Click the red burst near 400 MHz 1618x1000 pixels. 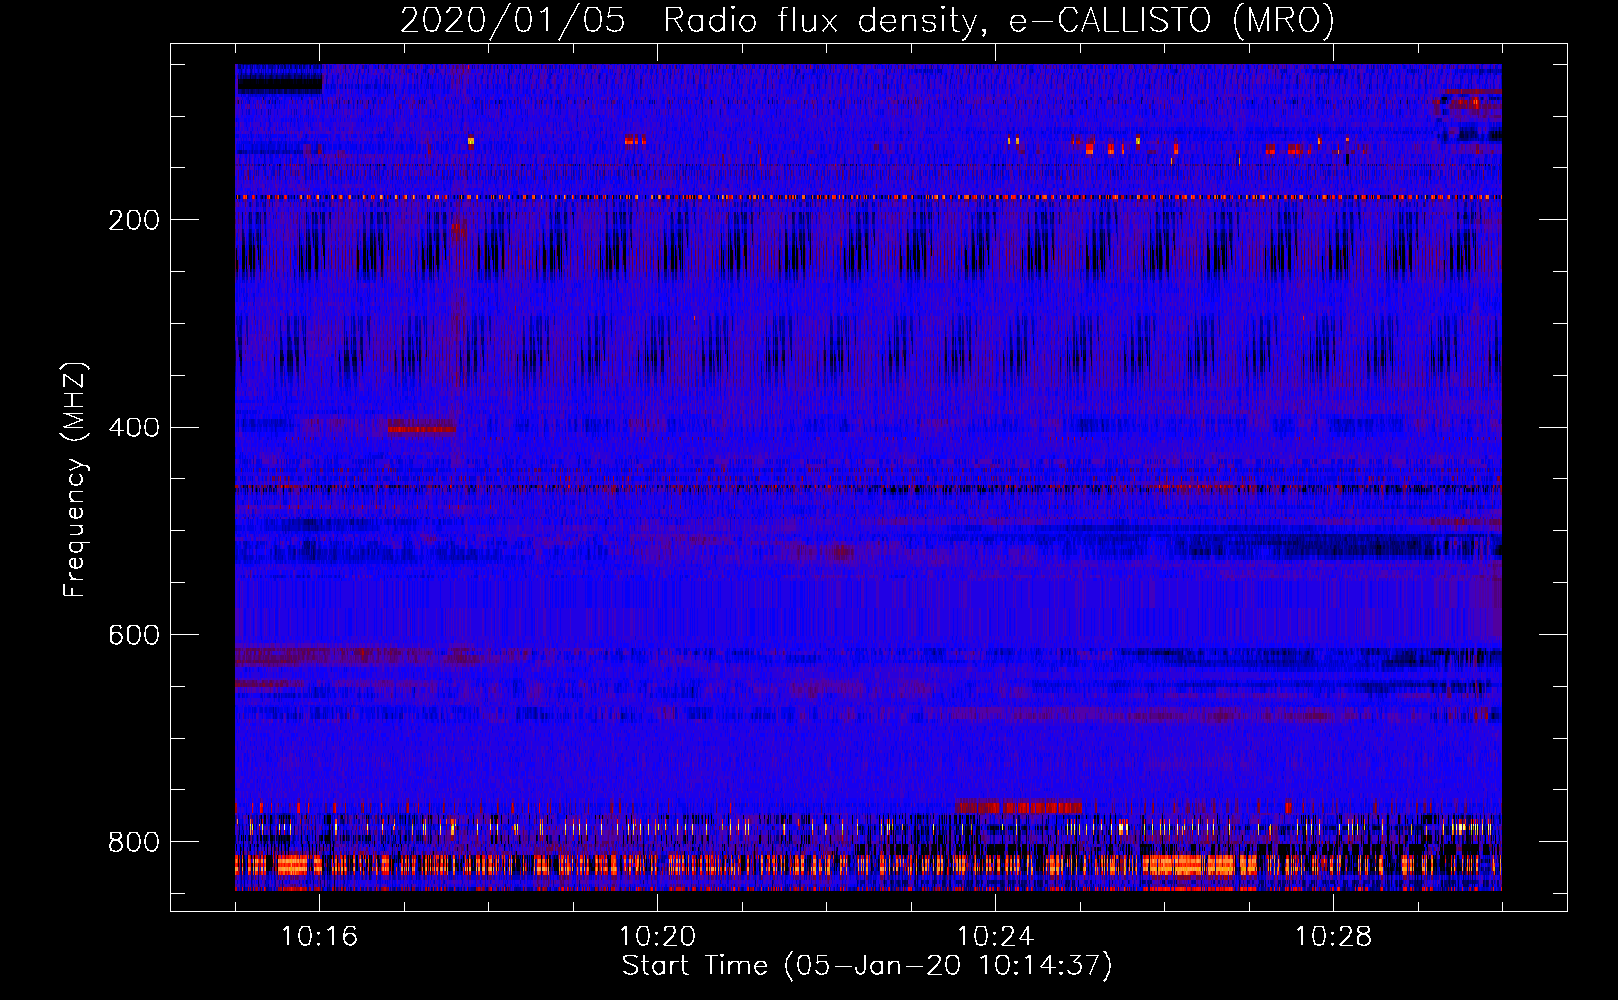(421, 428)
